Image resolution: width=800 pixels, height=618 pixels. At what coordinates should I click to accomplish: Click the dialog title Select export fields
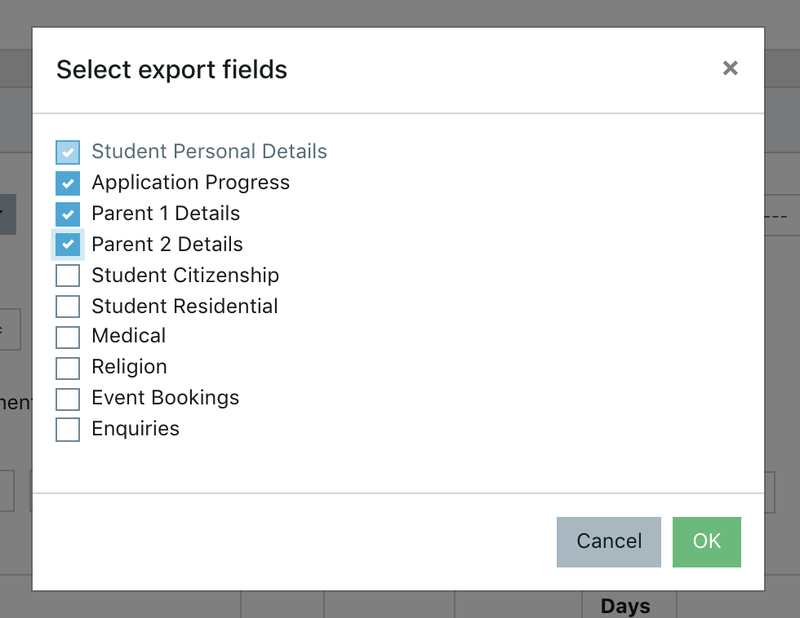(x=171, y=70)
